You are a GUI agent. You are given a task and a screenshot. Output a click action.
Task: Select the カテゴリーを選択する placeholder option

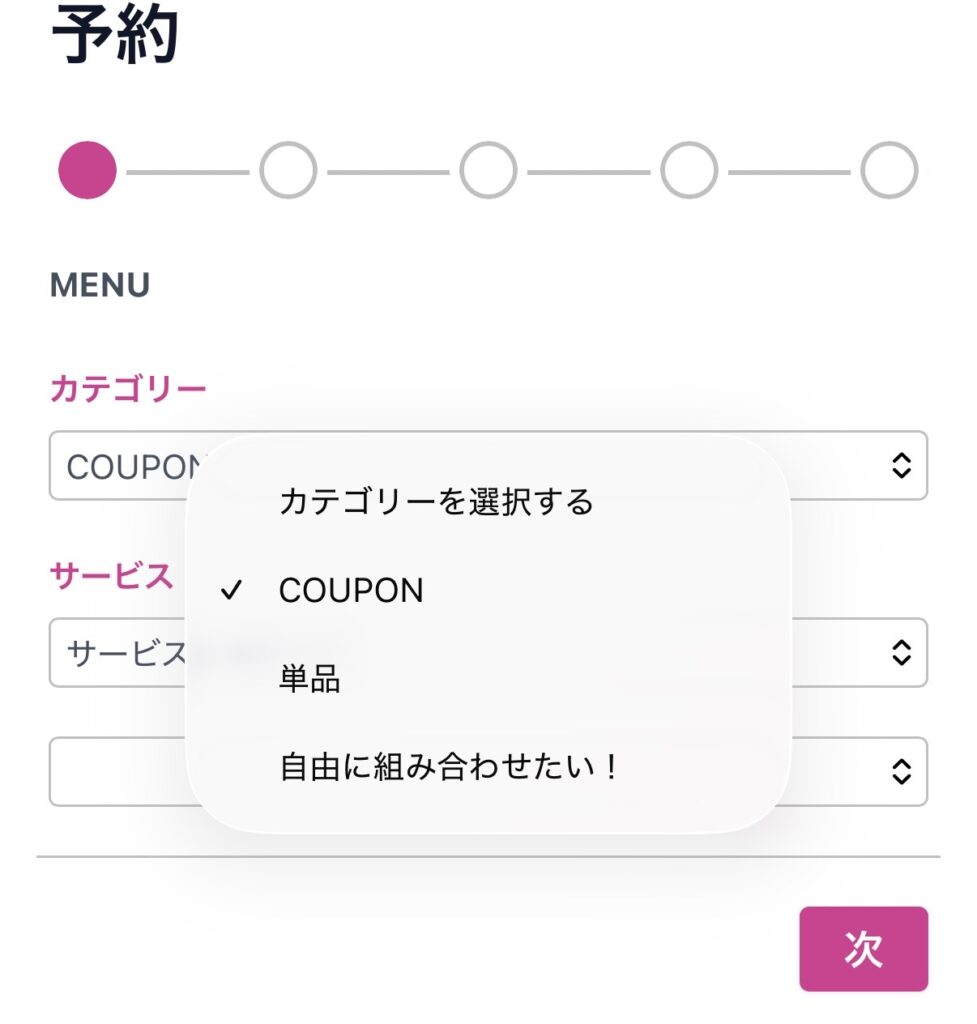pyautogui.click(x=436, y=501)
